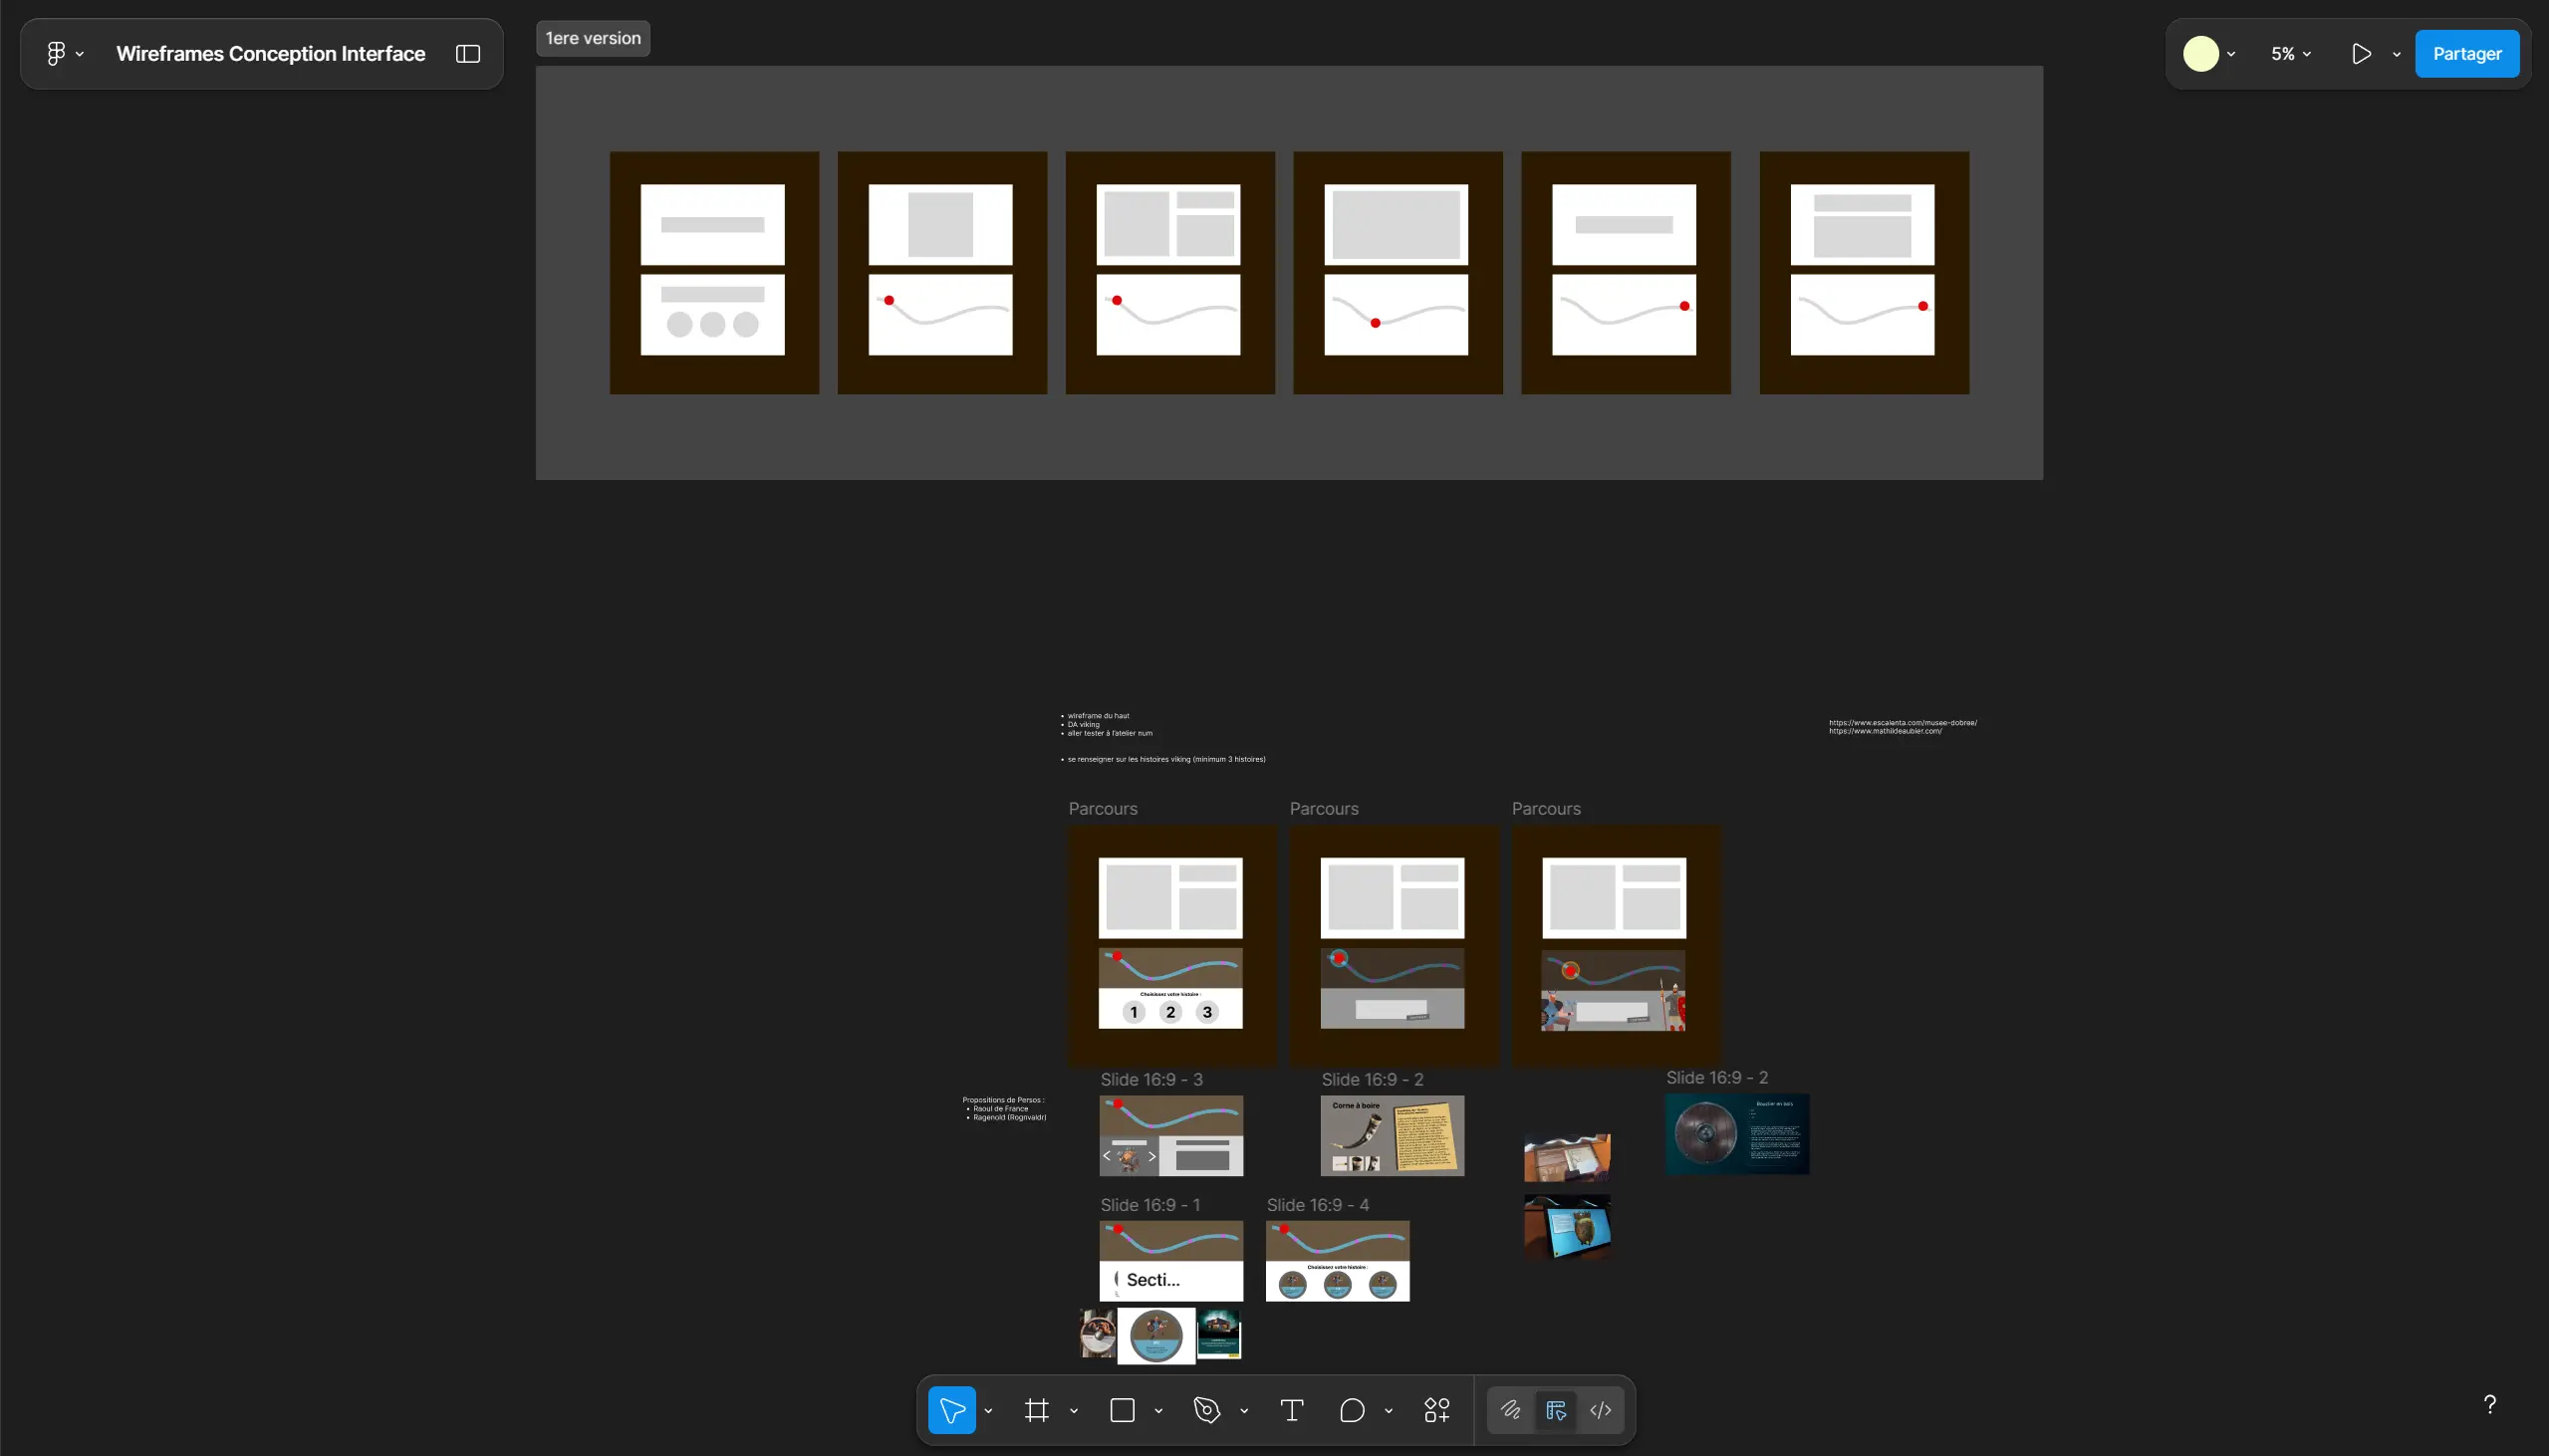2549x1456 pixels.
Task: Switch to Draw mode
Action: click(x=1510, y=1410)
